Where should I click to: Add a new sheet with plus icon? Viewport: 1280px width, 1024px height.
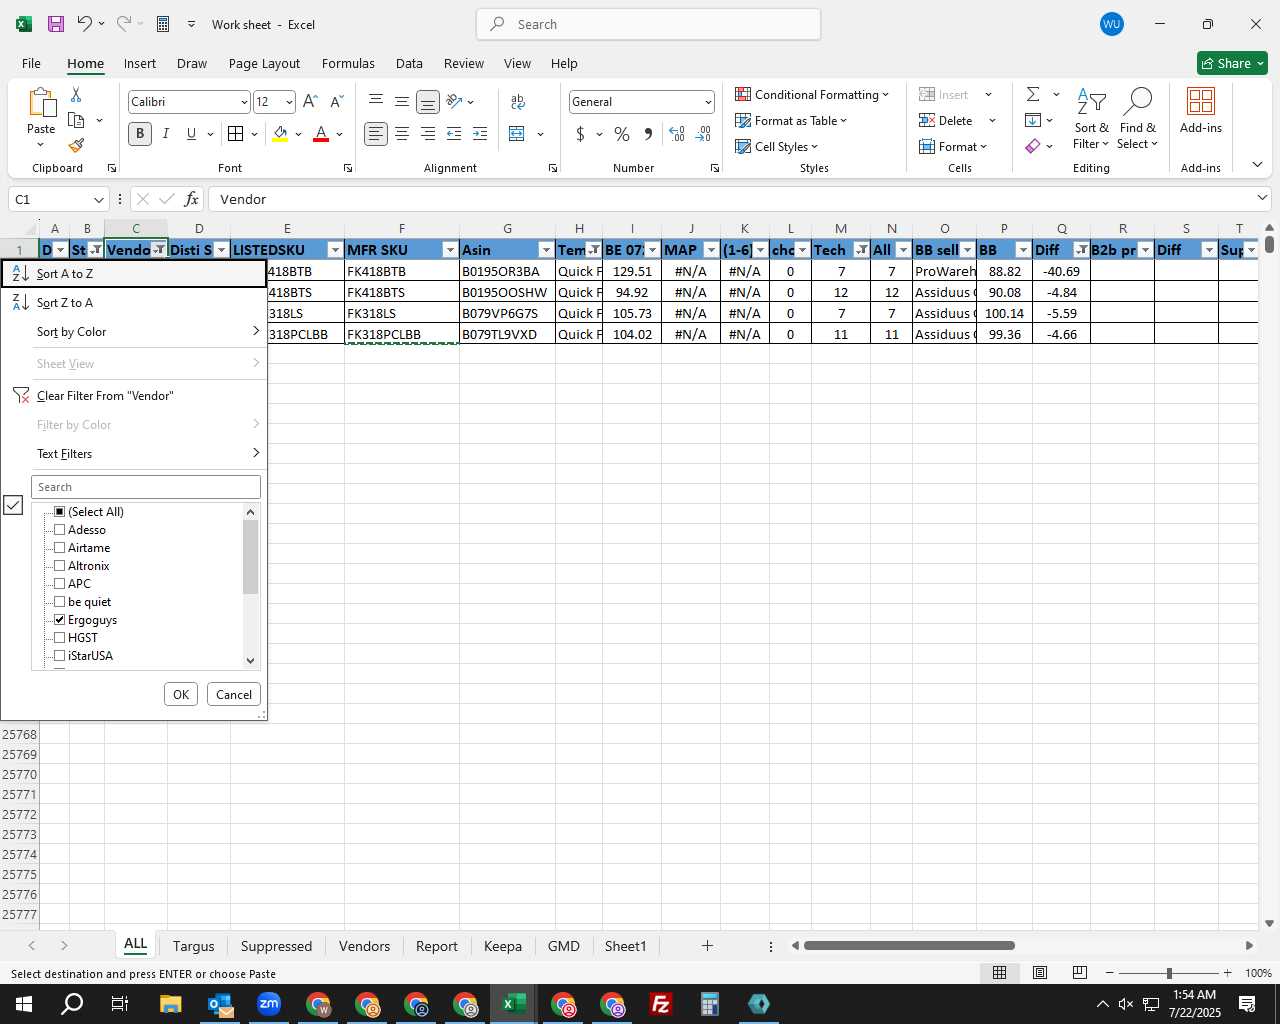coord(707,945)
